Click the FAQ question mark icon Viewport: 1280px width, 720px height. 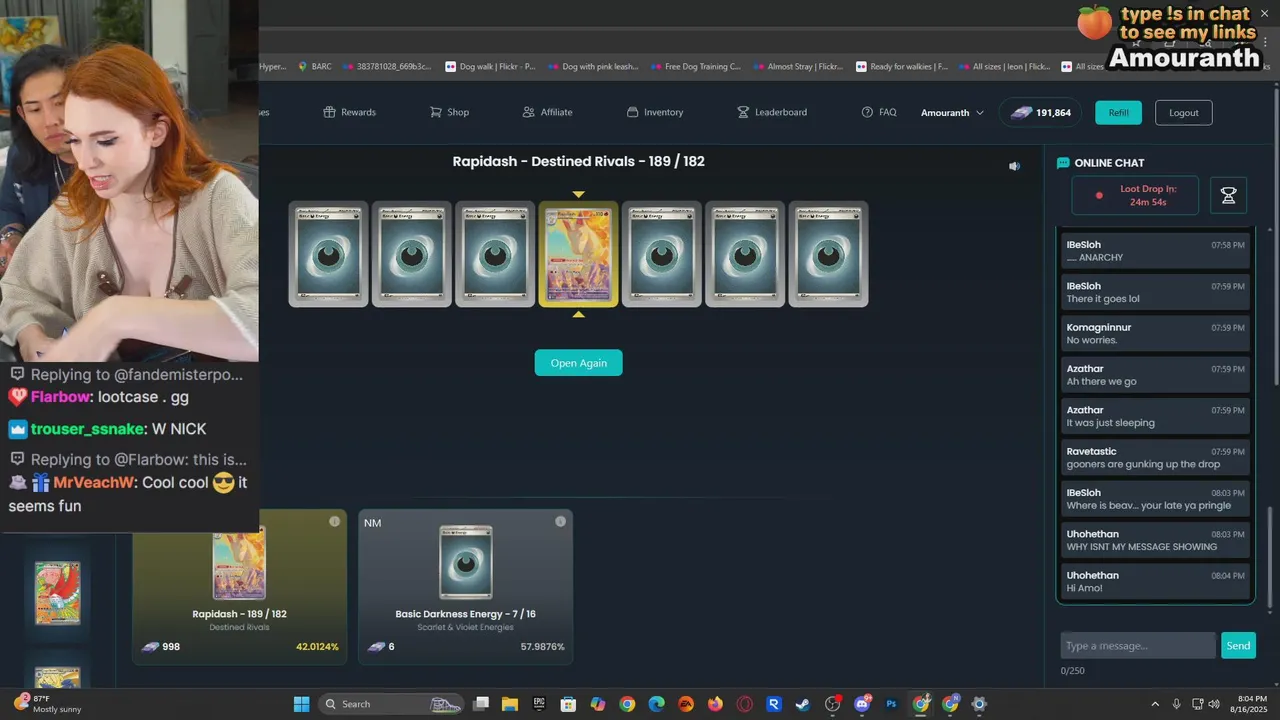[867, 112]
